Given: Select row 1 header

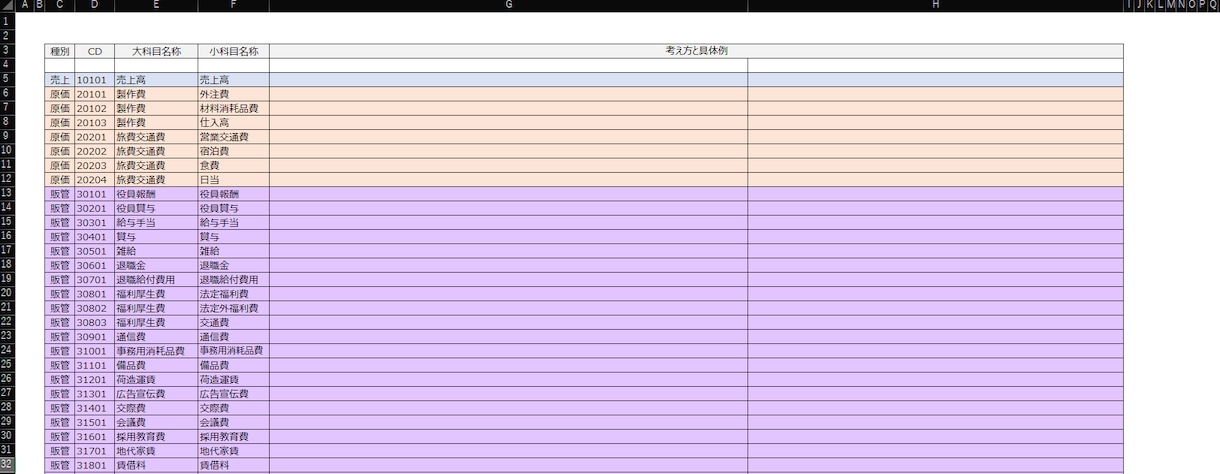Looking at the screenshot, I should point(6,20).
